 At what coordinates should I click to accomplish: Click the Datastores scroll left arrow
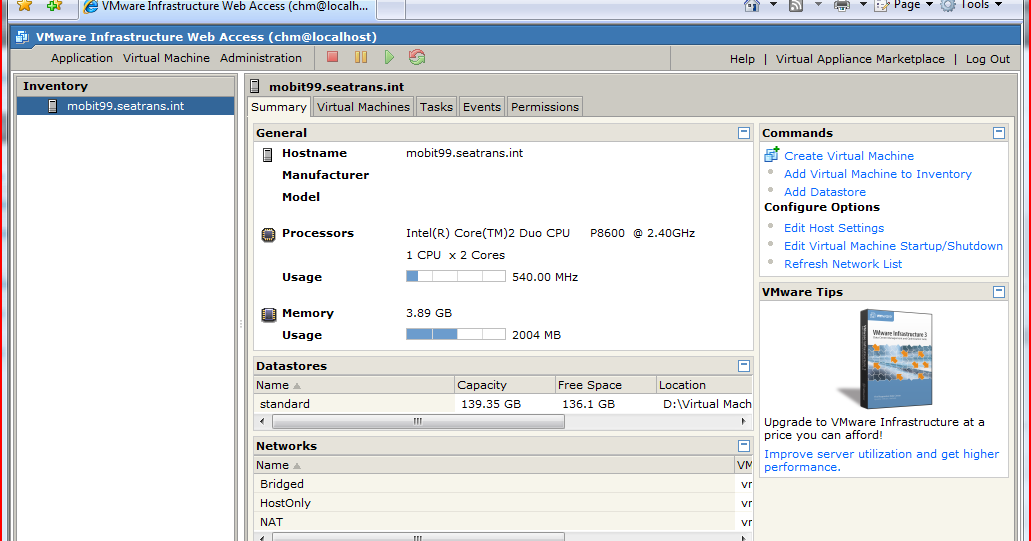click(x=262, y=421)
